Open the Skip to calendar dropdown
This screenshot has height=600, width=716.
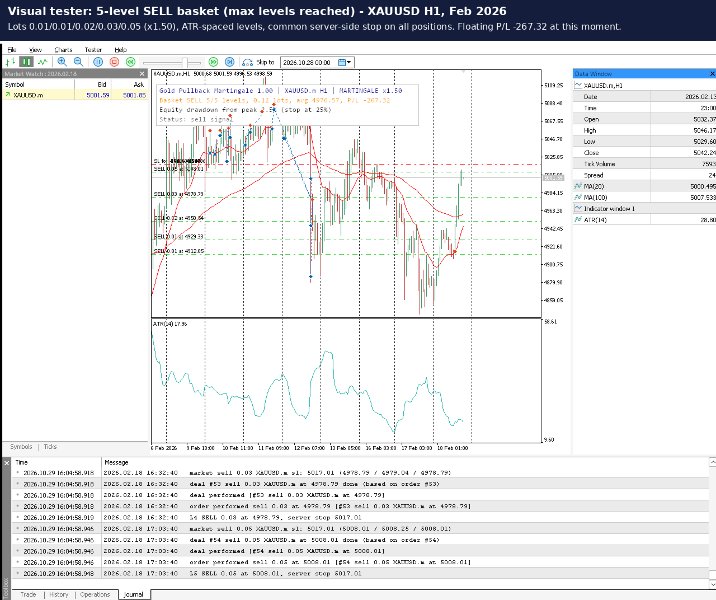(x=345, y=62)
